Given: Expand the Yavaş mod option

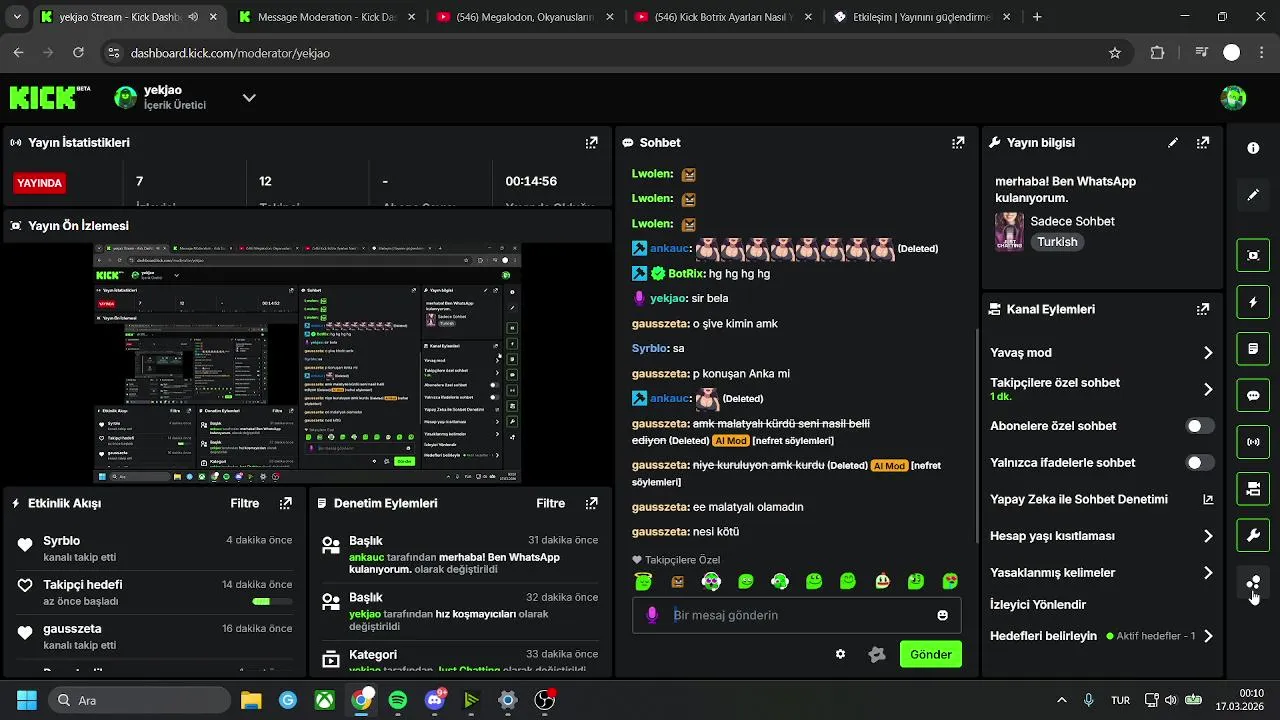Looking at the screenshot, I should tap(1208, 353).
